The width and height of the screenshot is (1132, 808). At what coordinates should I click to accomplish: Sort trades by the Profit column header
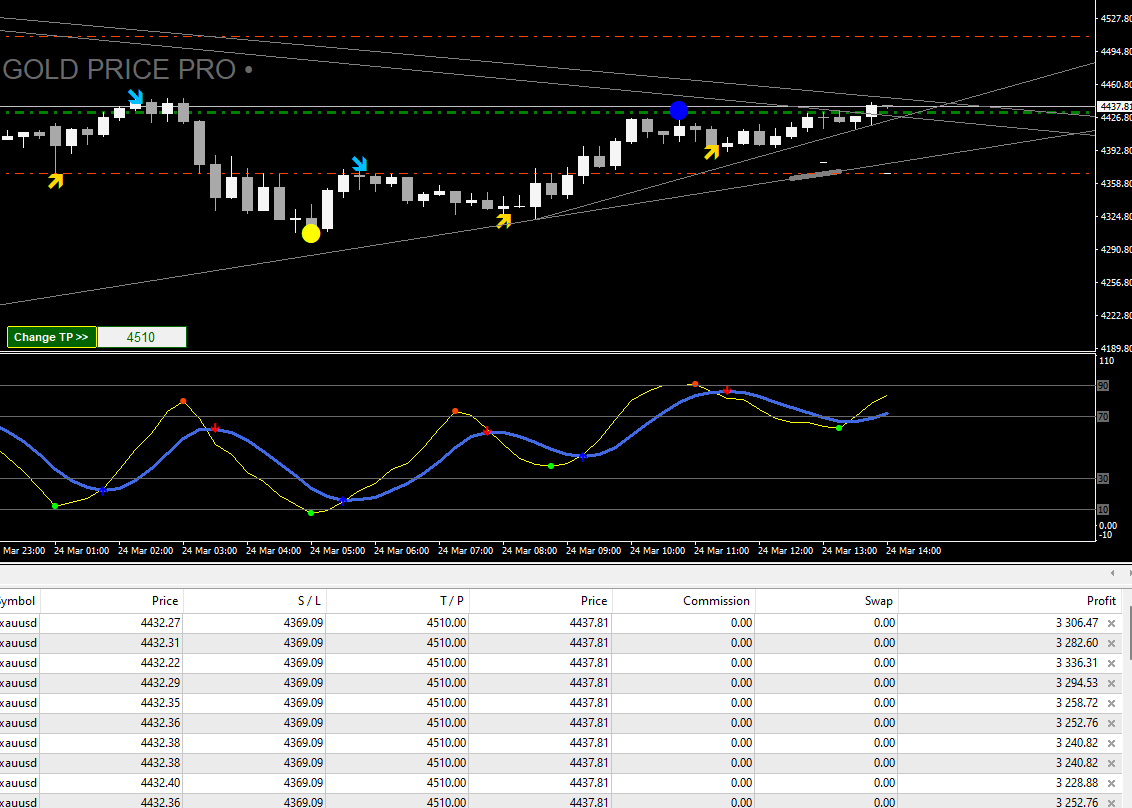tap(1101, 601)
